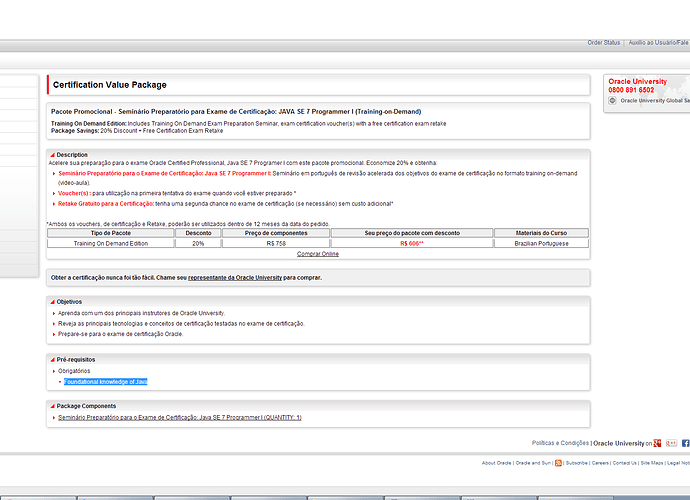Image resolution: width=690 pixels, height=500 pixels.
Task: Click Pacote Promocional title text
Action: pos(236,112)
